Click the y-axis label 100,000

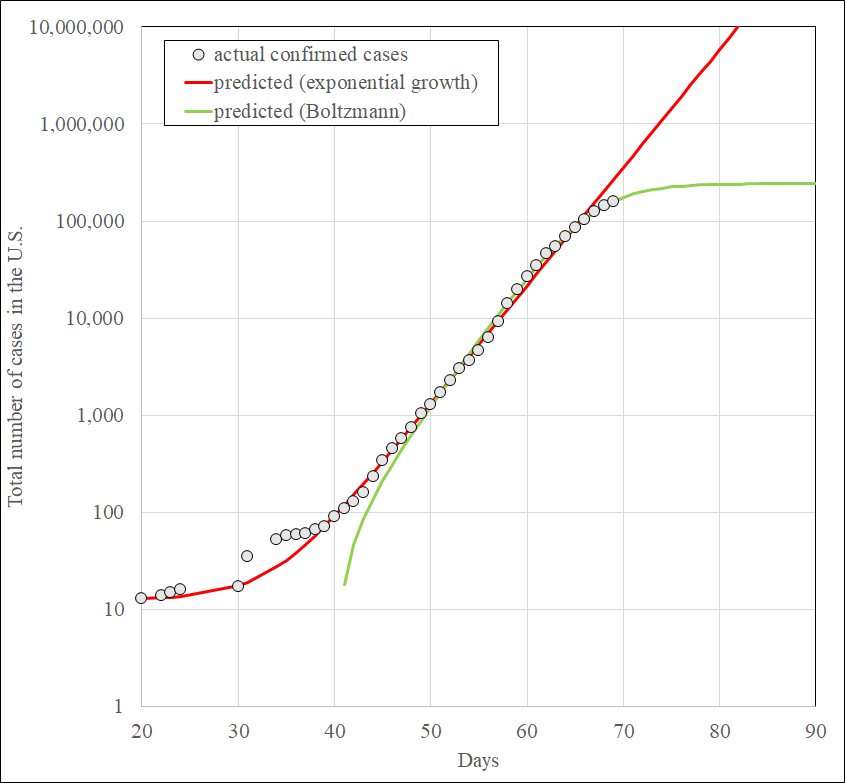point(90,221)
